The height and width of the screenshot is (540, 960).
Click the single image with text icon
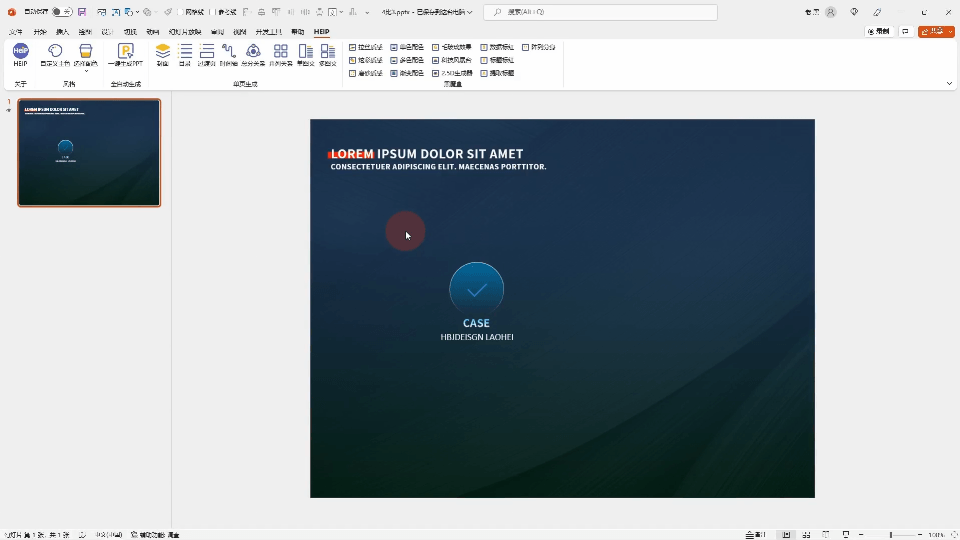coord(306,51)
